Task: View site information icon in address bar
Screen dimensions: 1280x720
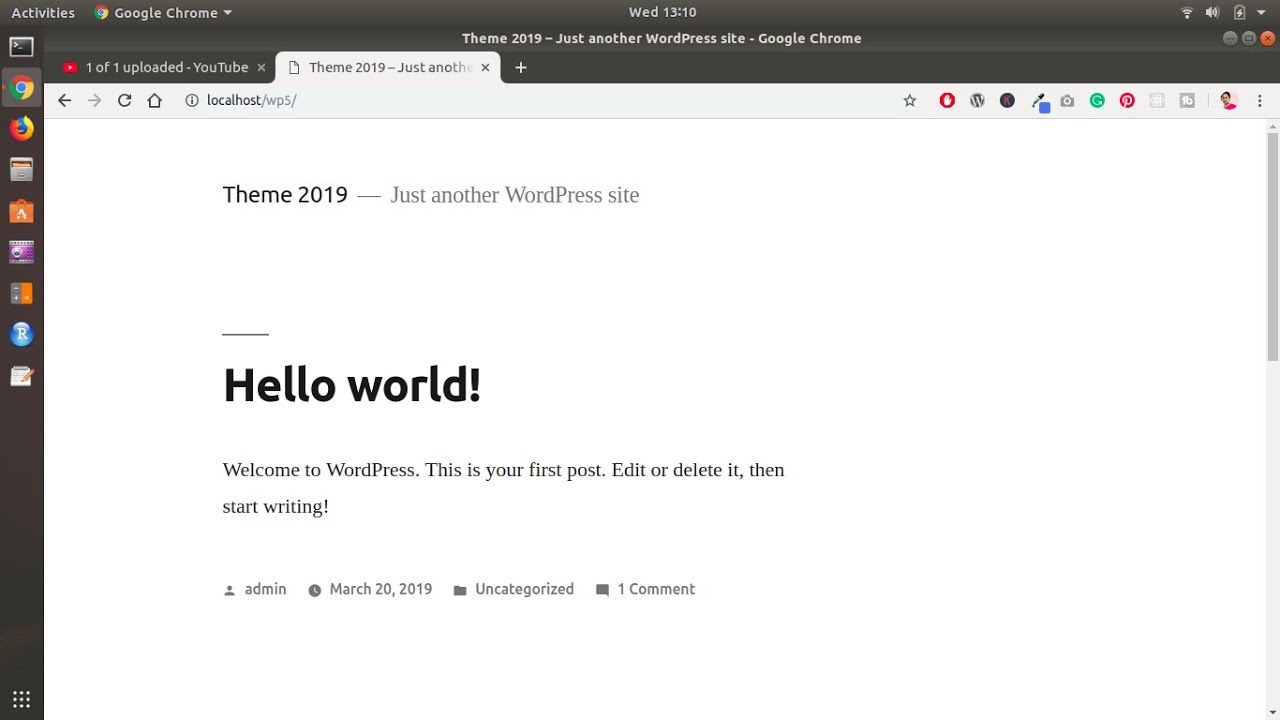Action: click(x=192, y=100)
